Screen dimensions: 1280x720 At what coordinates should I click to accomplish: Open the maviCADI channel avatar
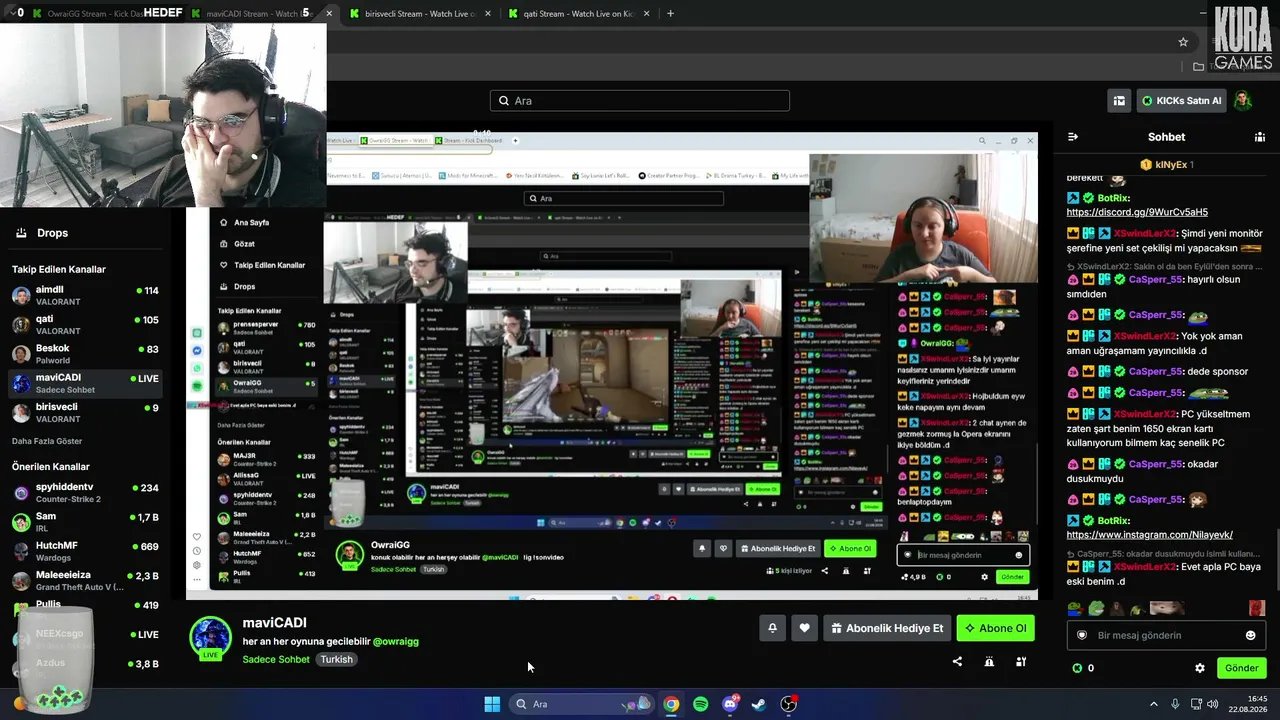pyautogui.click(x=210, y=638)
